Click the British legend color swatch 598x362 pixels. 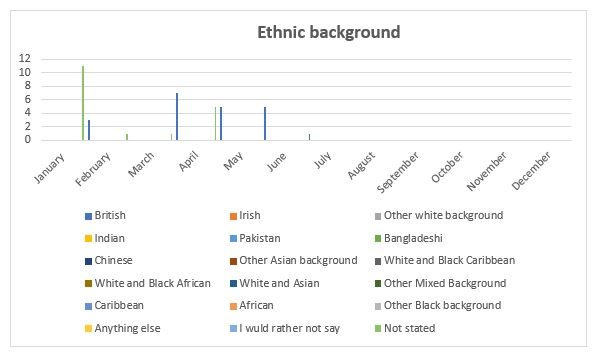pos(88,216)
